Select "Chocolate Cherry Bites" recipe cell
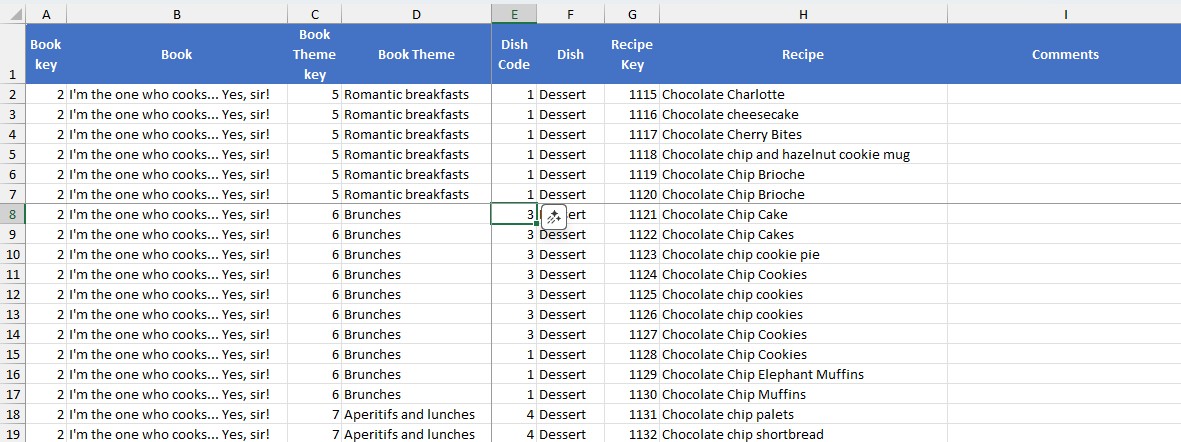 (732, 134)
